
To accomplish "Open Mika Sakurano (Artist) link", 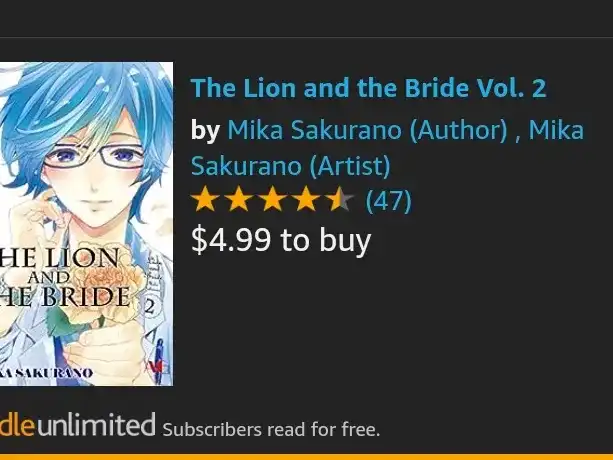I will (387, 148).
